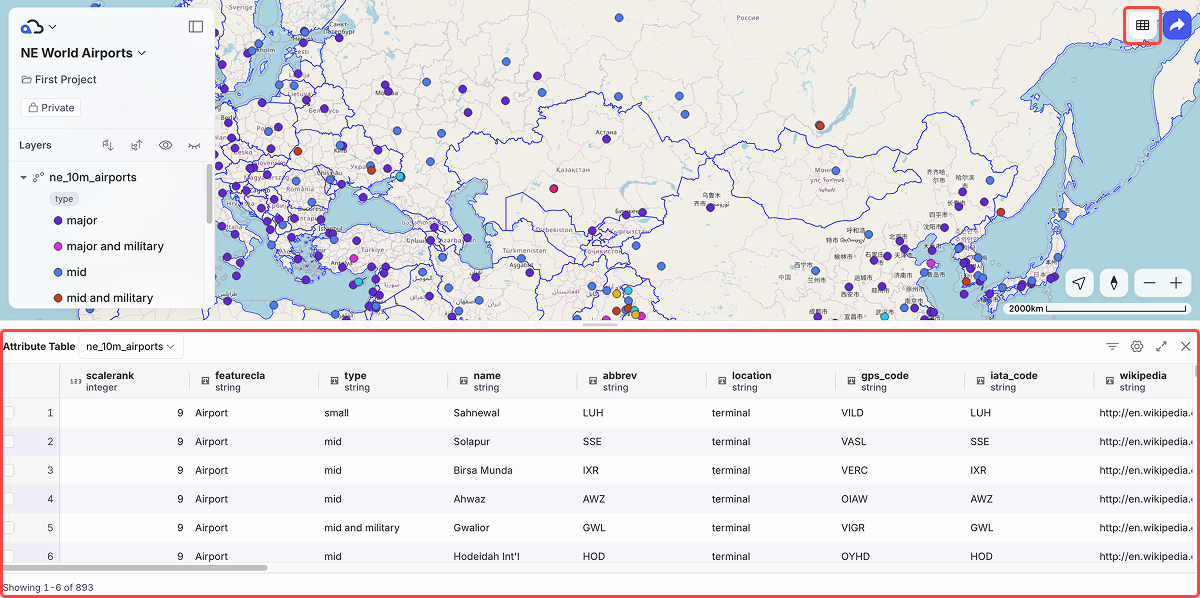Viewport: 1200px width, 598px height.
Task: Click the table horizontal scrollbar
Action: (x=134, y=568)
